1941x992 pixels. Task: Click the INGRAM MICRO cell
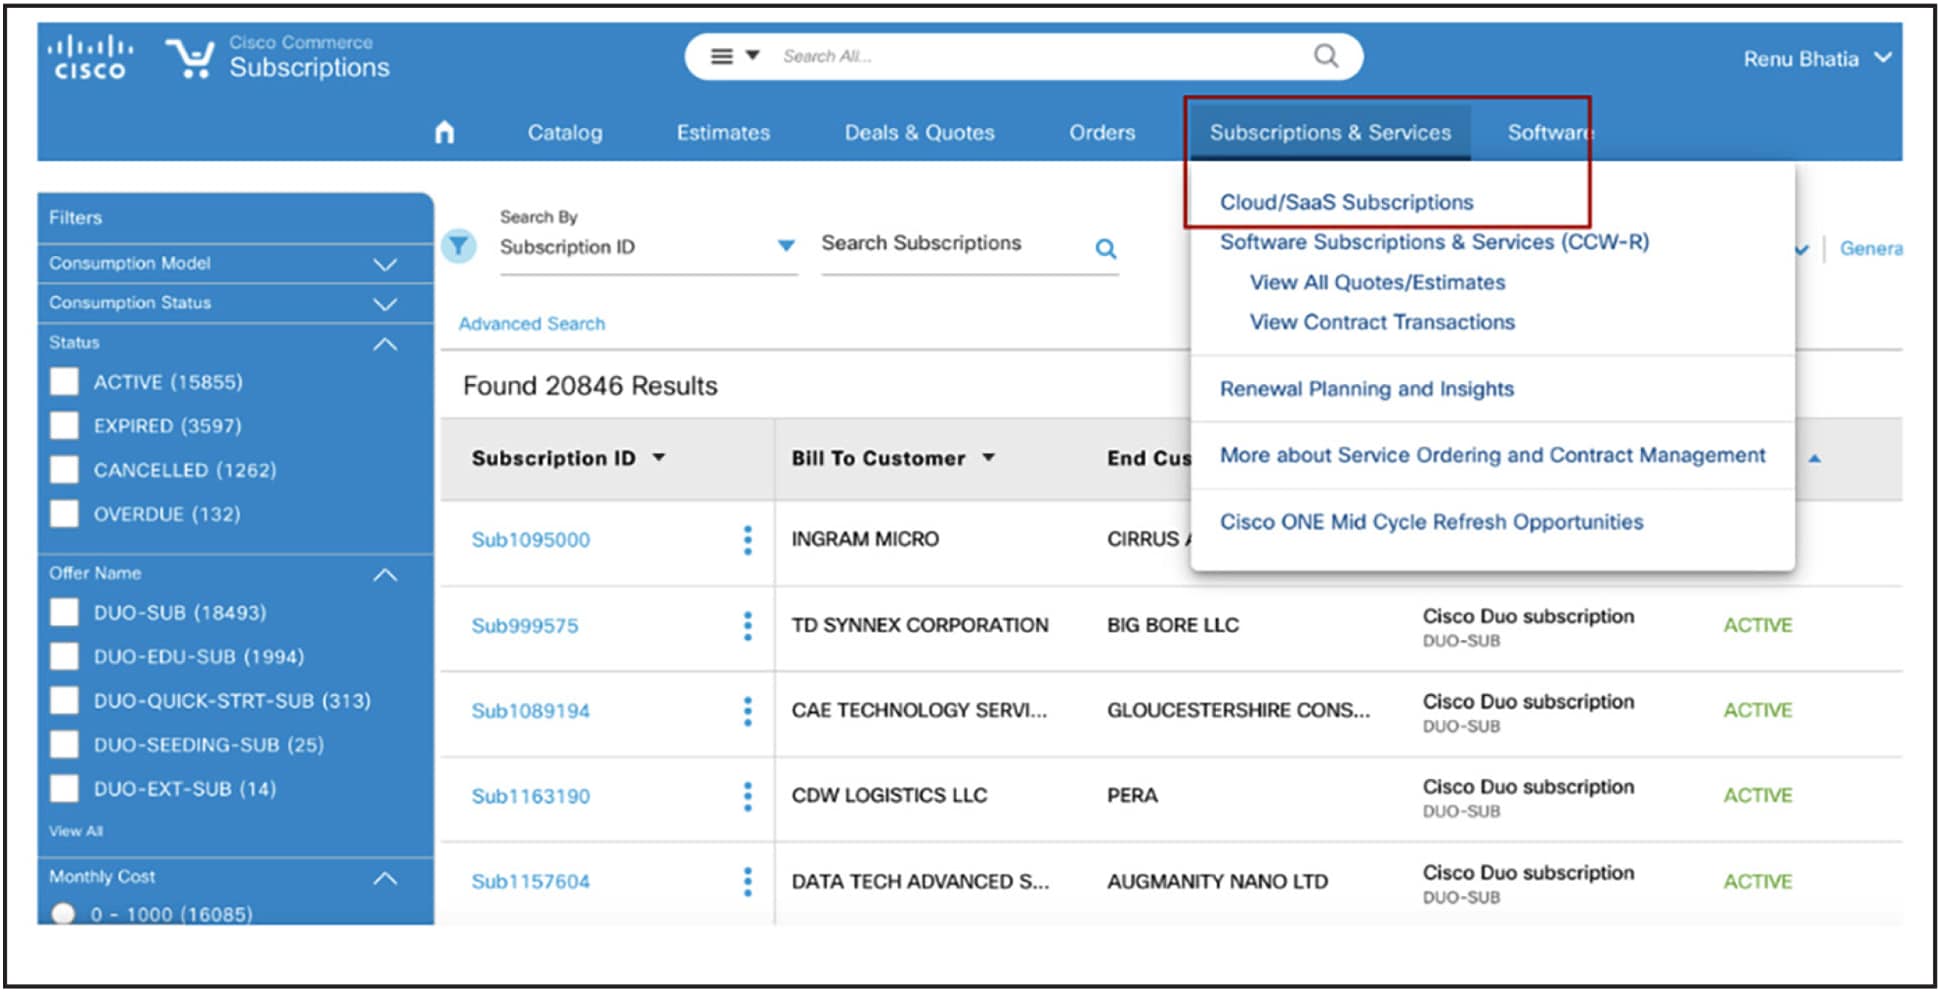click(x=865, y=539)
